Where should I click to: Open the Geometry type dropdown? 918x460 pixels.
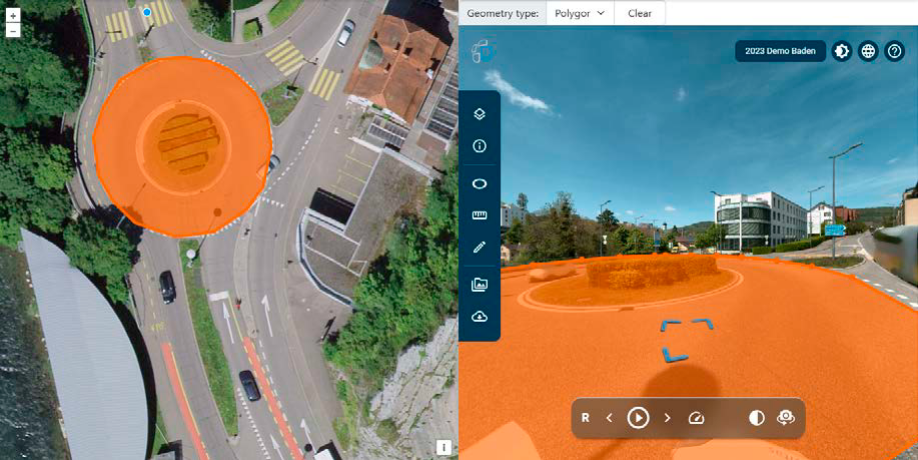click(x=580, y=14)
